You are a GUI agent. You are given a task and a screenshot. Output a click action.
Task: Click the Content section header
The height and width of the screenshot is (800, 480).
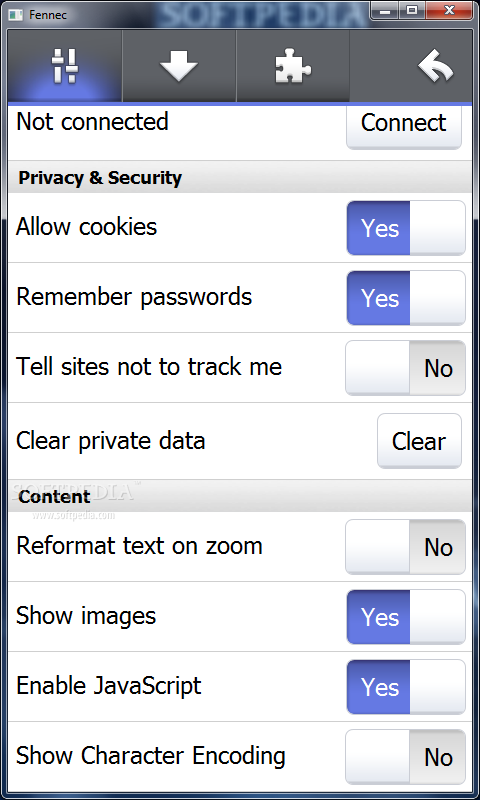pos(240,496)
